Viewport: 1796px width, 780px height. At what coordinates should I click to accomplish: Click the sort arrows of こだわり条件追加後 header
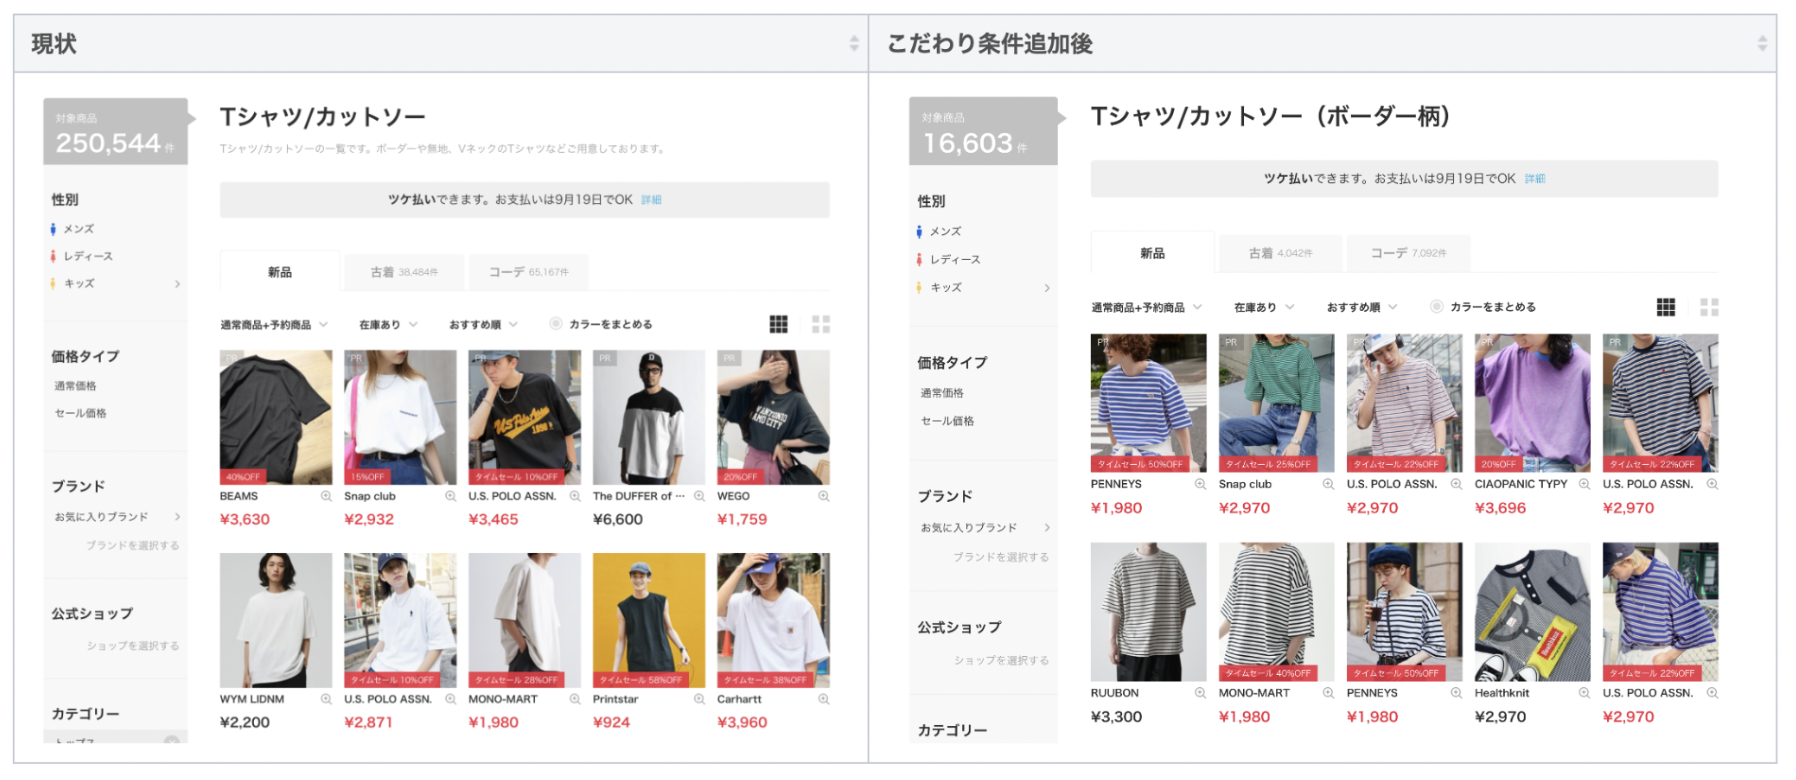[1762, 43]
